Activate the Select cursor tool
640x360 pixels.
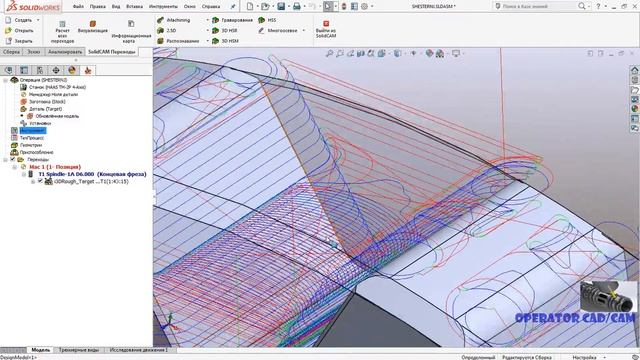click(x=328, y=6)
